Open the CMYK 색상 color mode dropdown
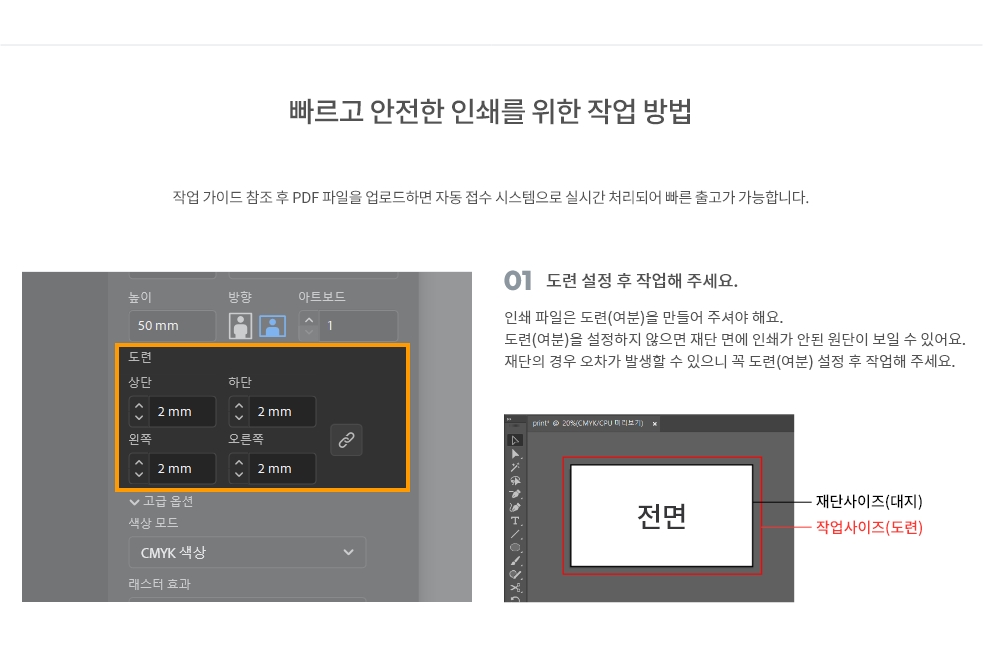The height and width of the screenshot is (662, 983). click(247, 552)
